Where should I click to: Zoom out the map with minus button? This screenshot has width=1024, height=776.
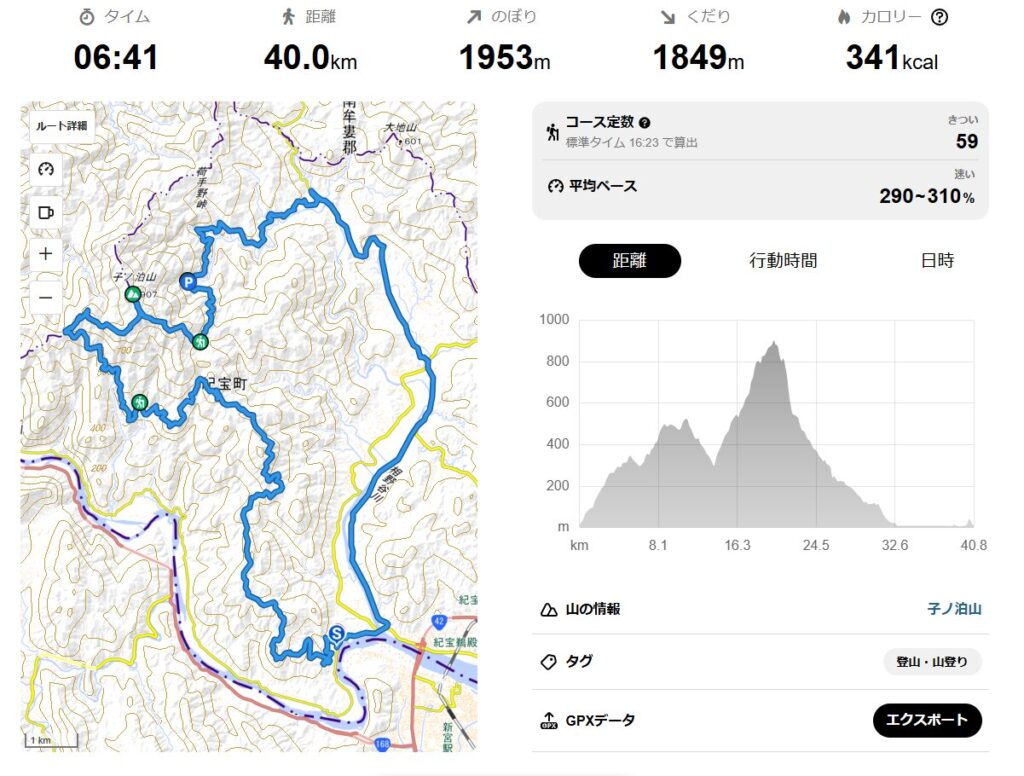coord(45,297)
